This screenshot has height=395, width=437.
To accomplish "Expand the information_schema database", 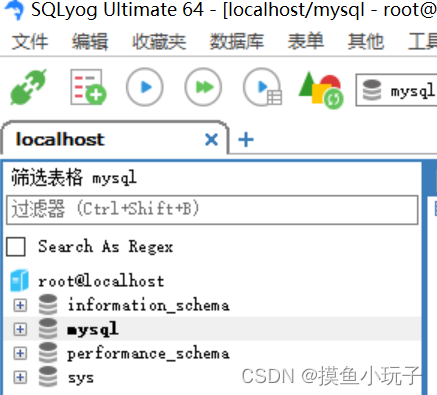I will click(x=20, y=305).
